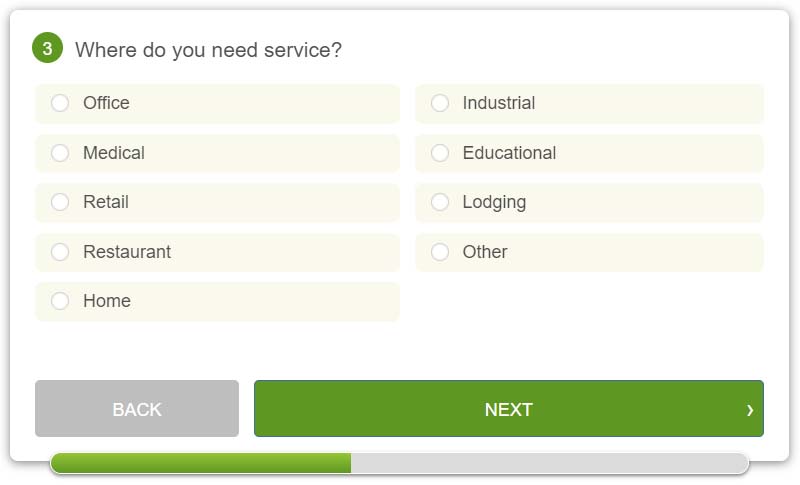The height and width of the screenshot is (485, 800).
Task: Click the unfilled gray progress bar portion
Action: point(548,463)
